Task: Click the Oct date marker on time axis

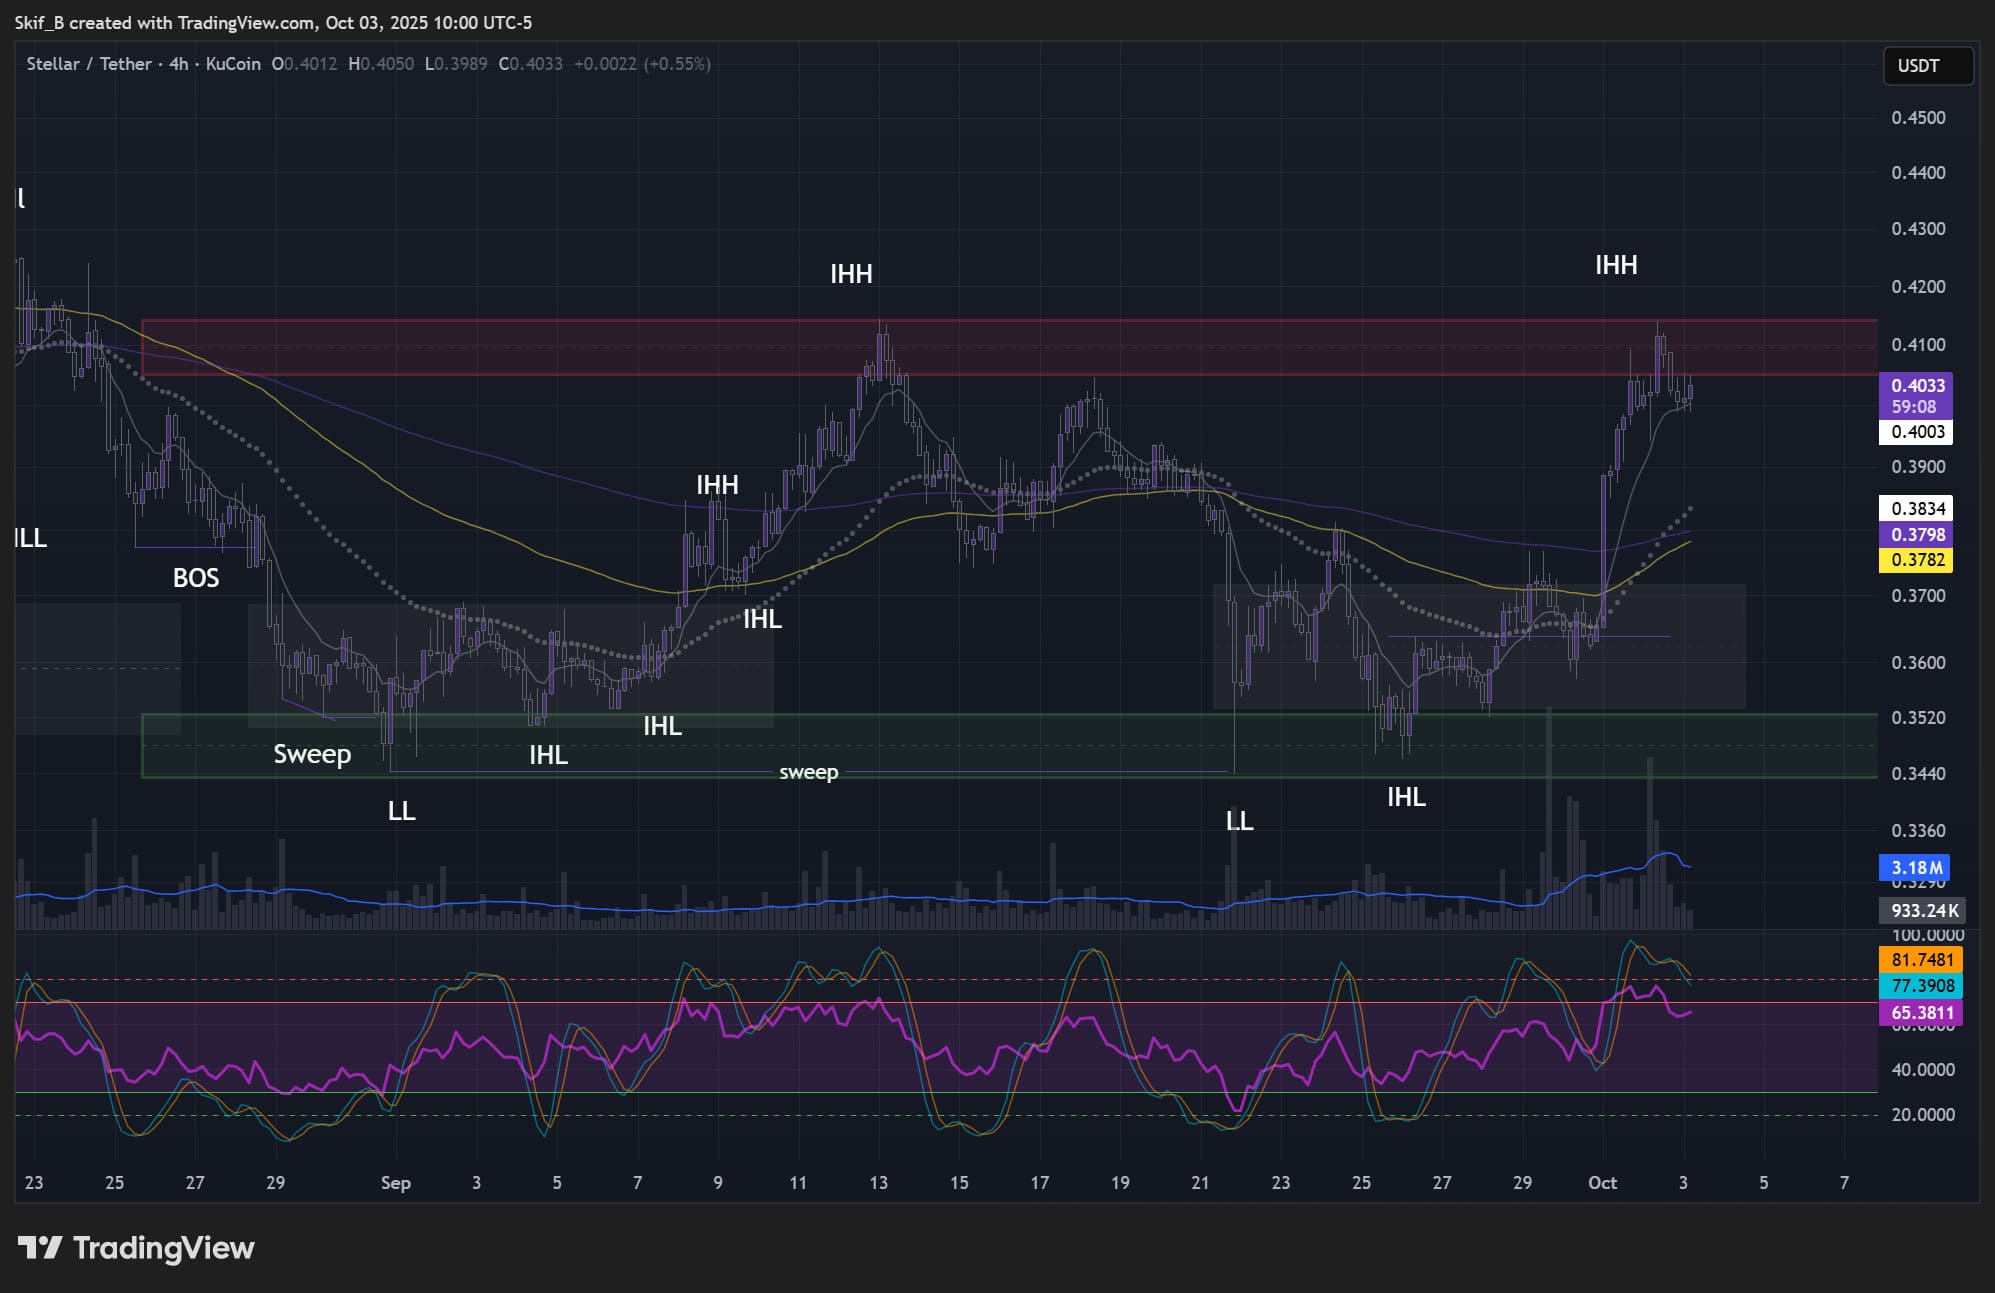Action: point(1602,1183)
